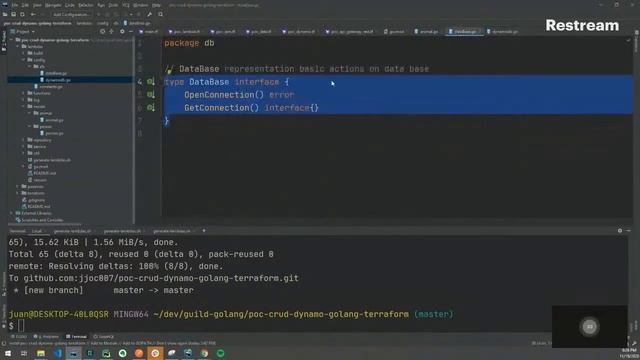Open the Windows Start menu
The width and height of the screenshot is (640, 360).
(x=8, y=353)
